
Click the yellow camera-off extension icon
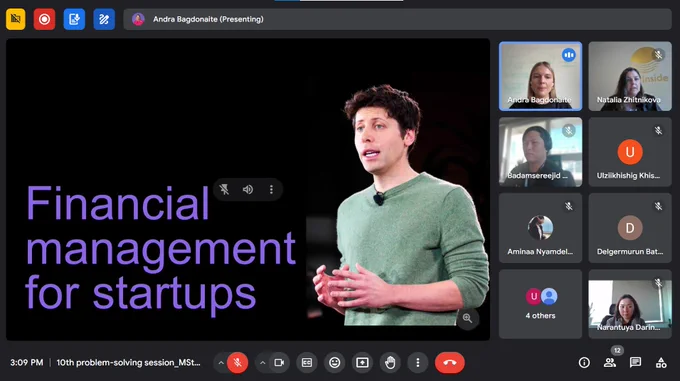point(16,19)
